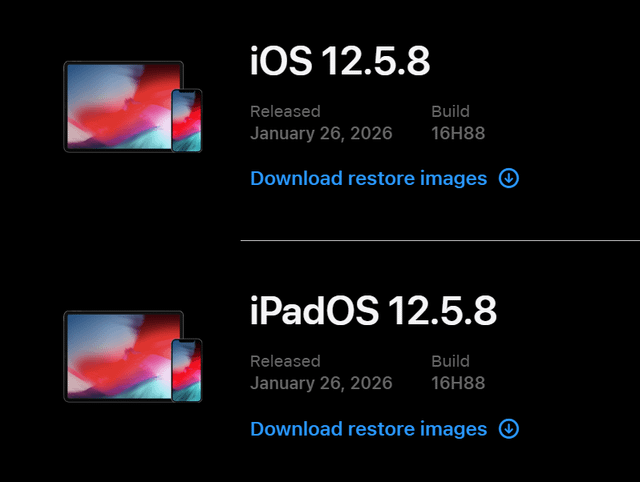Click the Build label under iOS 12.5.8
The height and width of the screenshot is (482, 640).
point(450,111)
